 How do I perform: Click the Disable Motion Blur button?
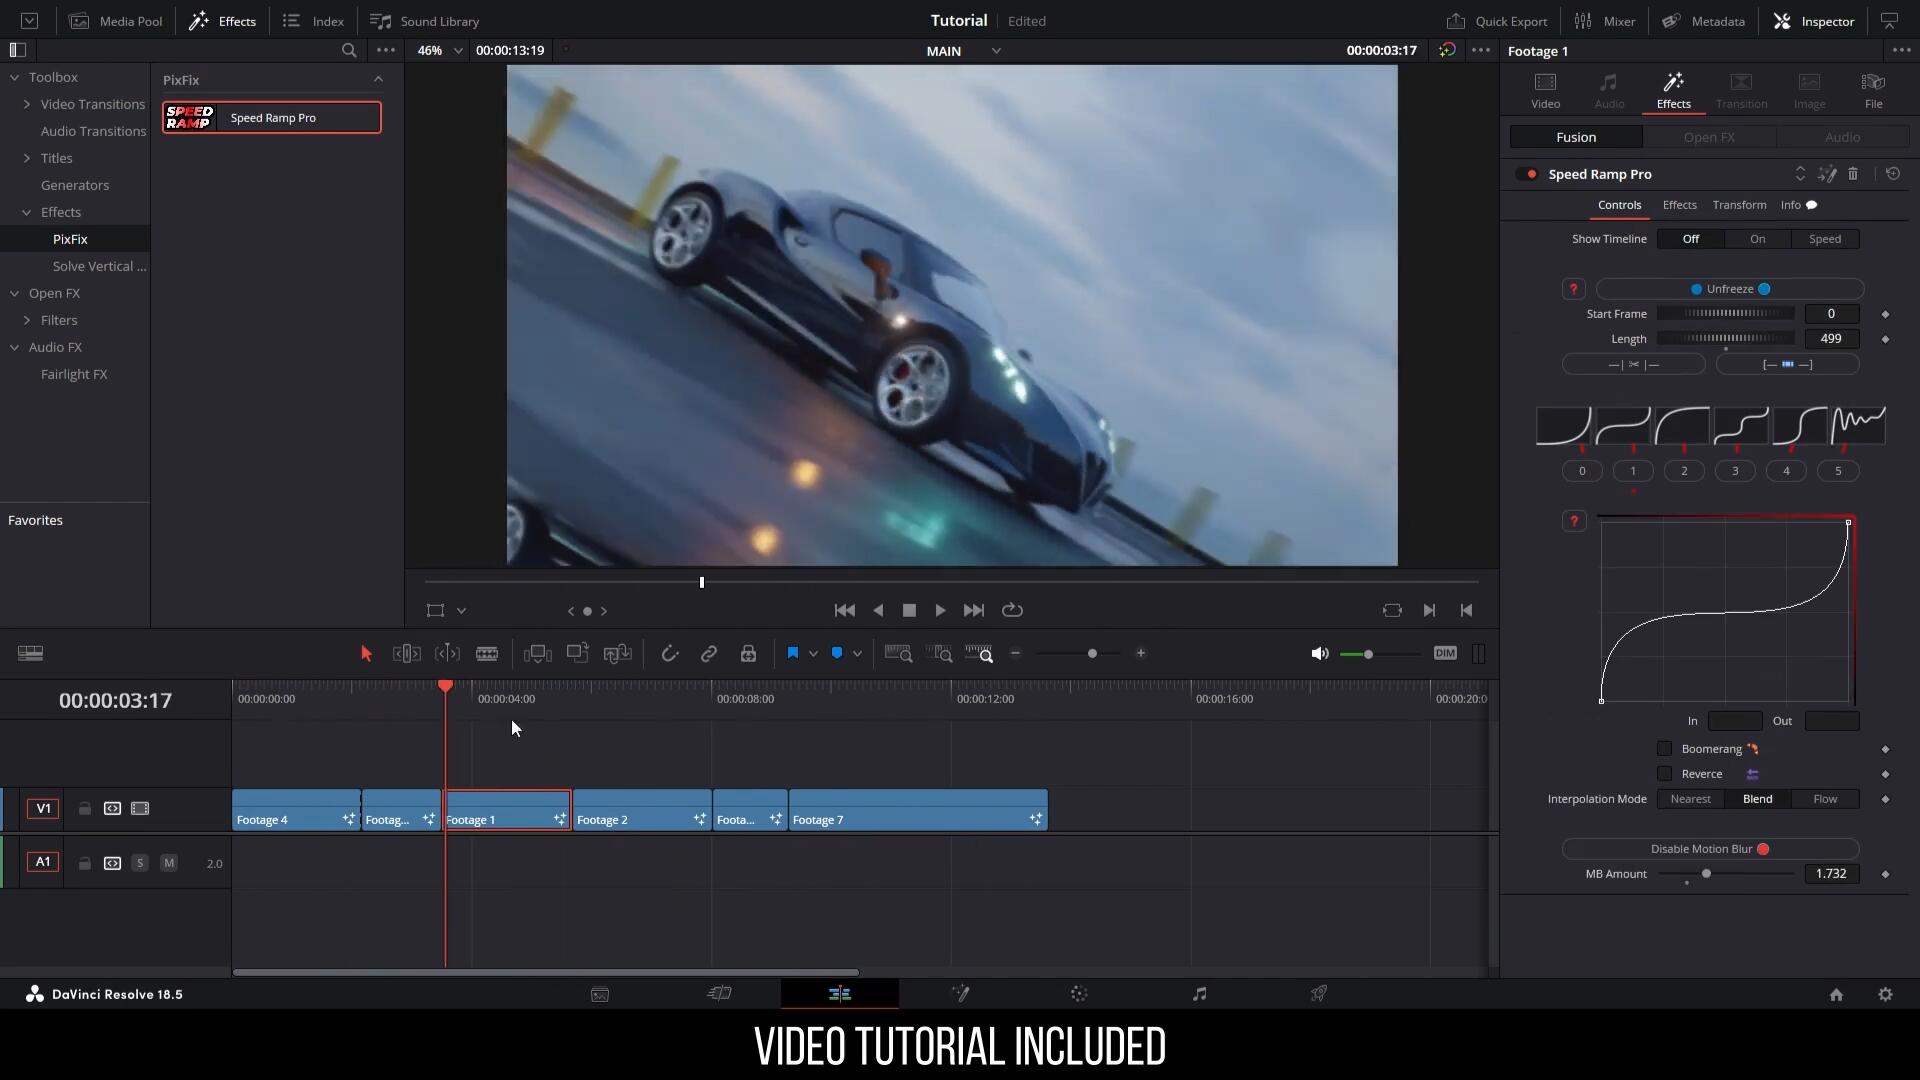tap(1710, 849)
